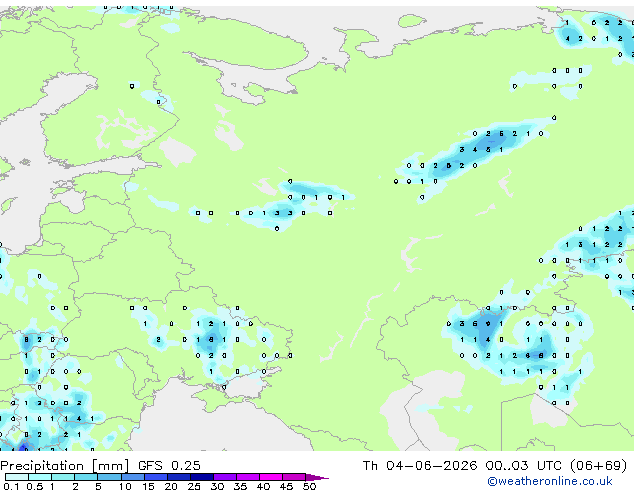
Task: Click the '(06+69)' forecast run text
Action: point(599,465)
